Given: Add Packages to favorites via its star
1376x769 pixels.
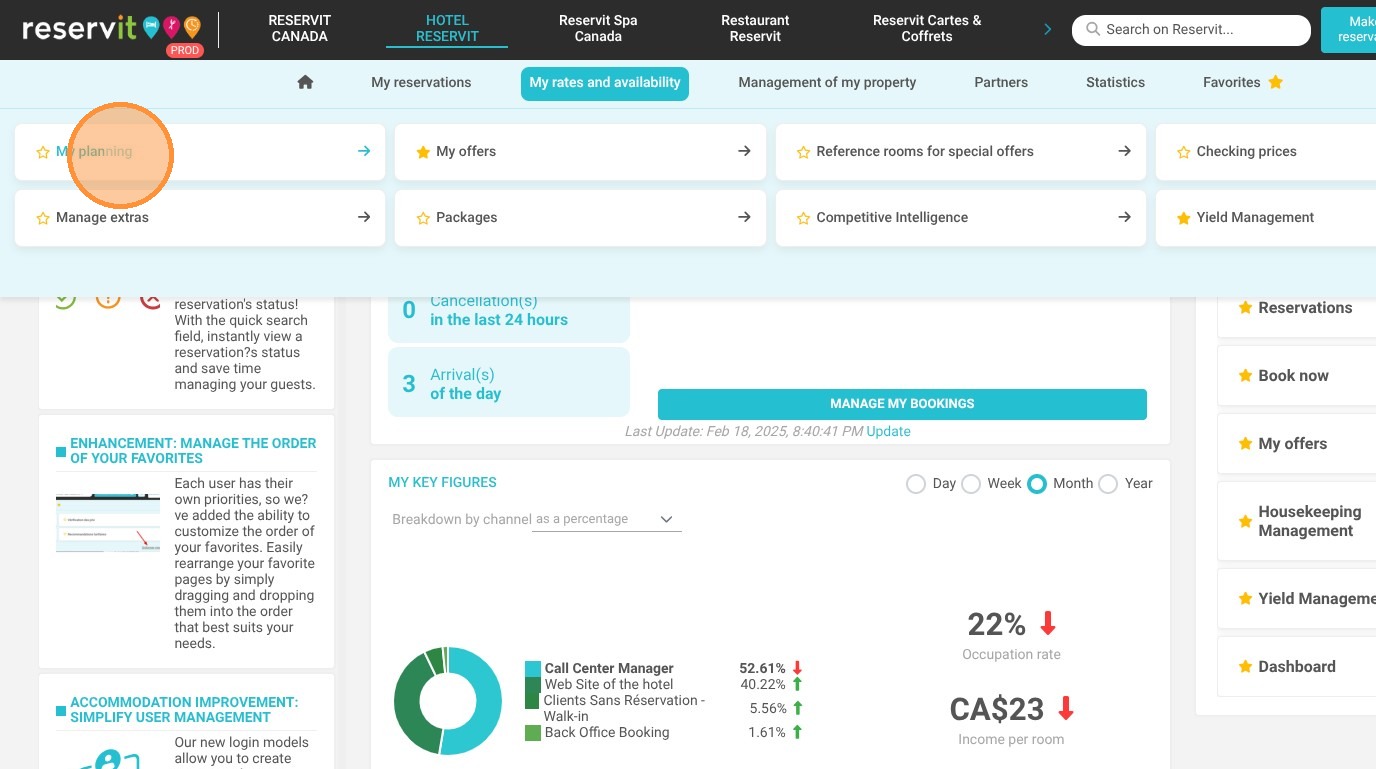Looking at the screenshot, I should (x=423, y=218).
